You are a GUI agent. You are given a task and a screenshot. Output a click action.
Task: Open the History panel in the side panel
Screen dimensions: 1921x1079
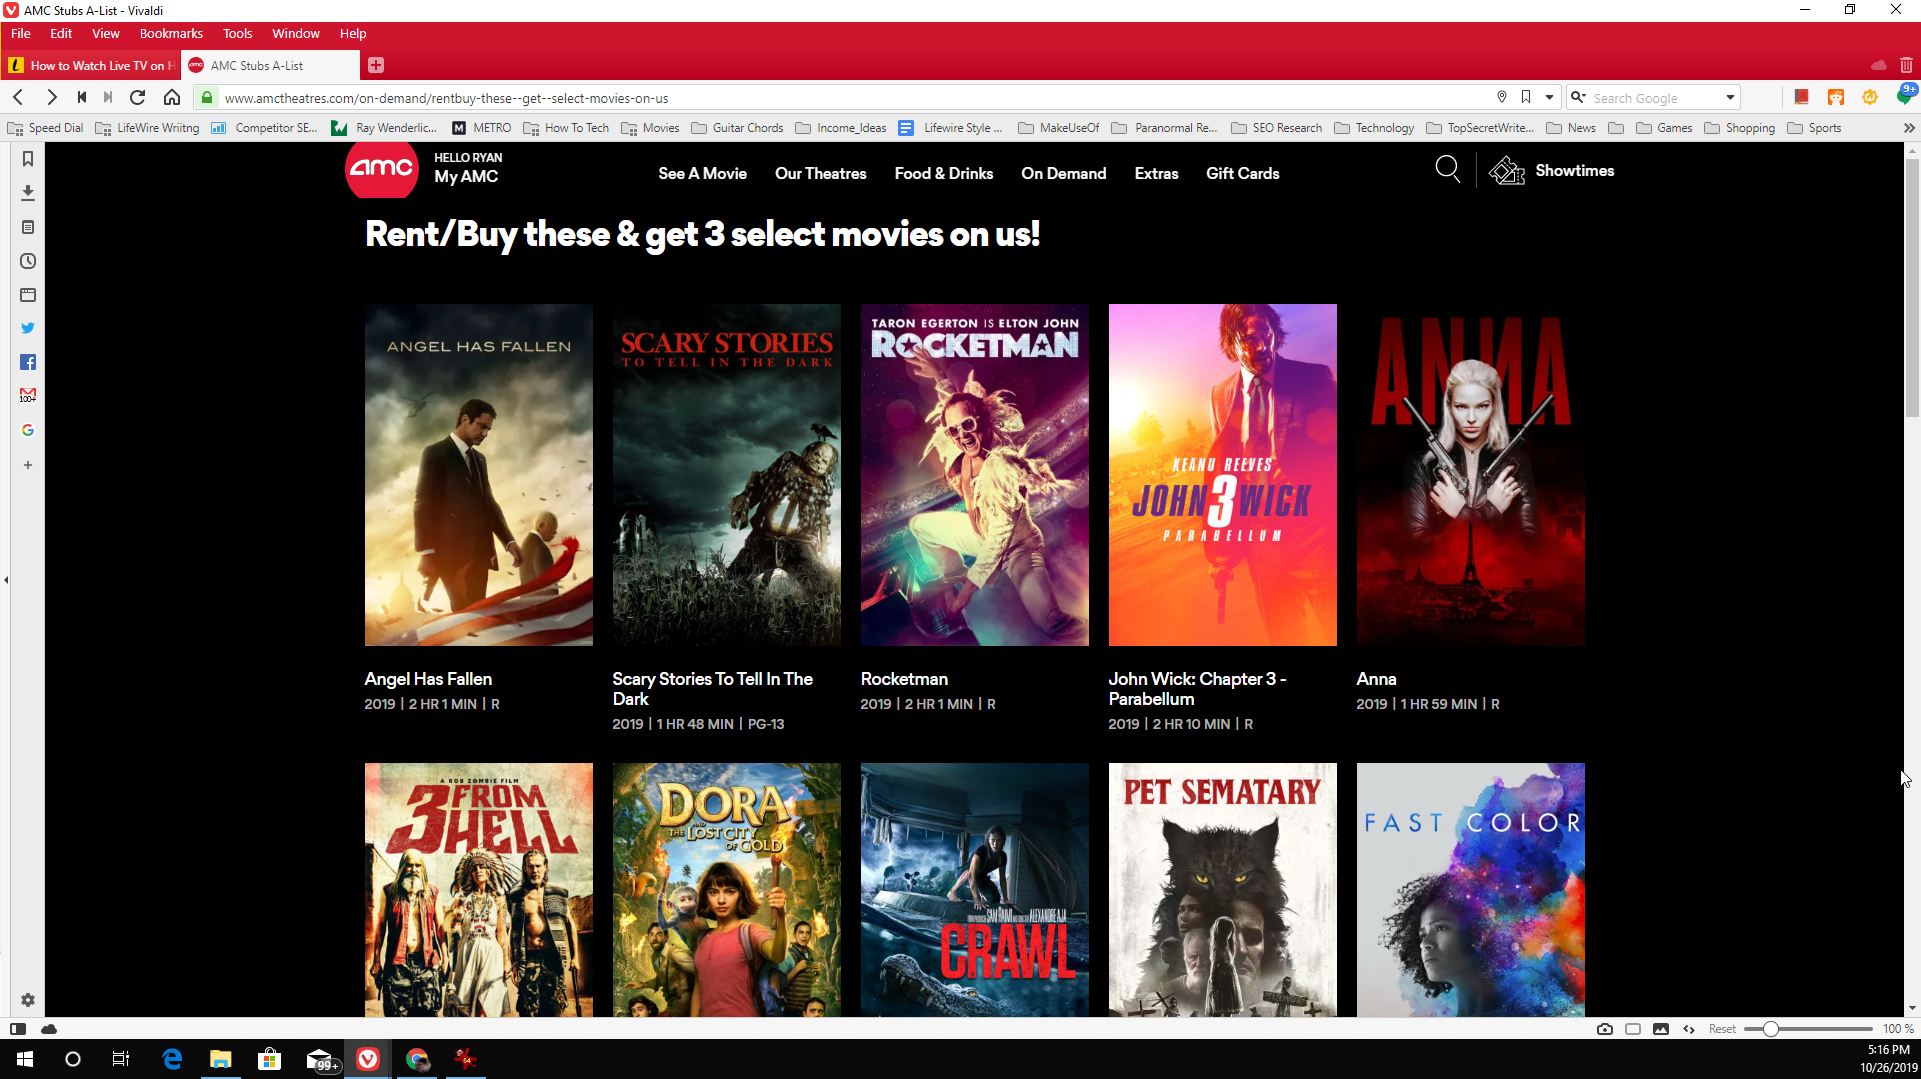[x=28, y=261]
